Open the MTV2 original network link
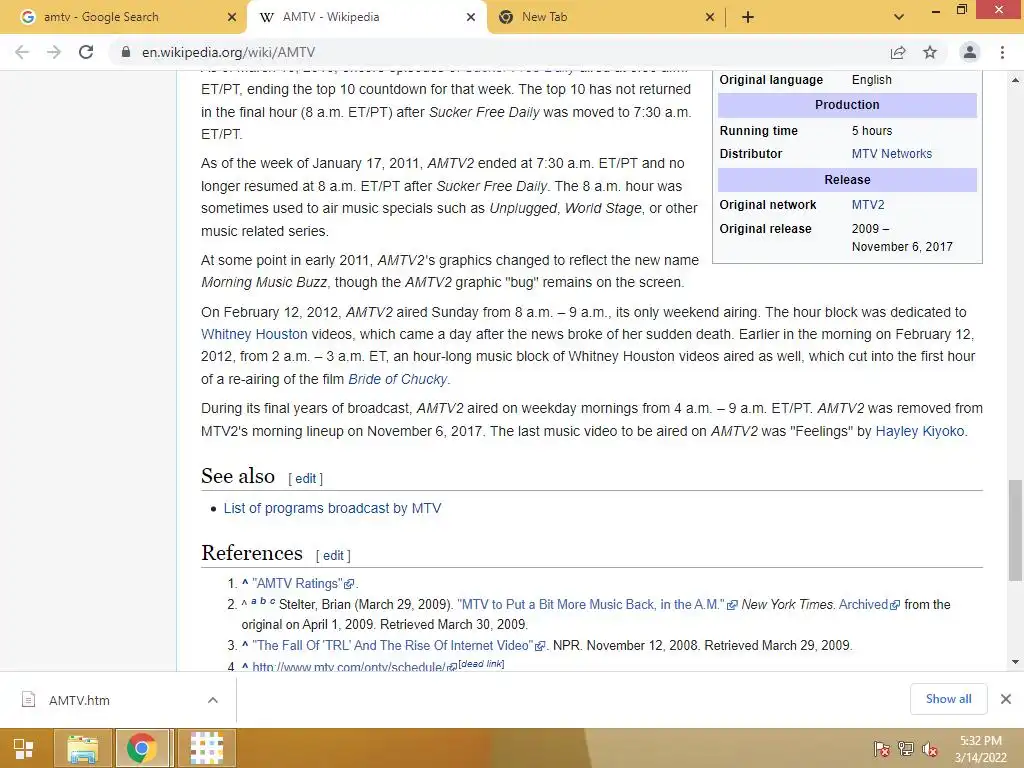 868,205
